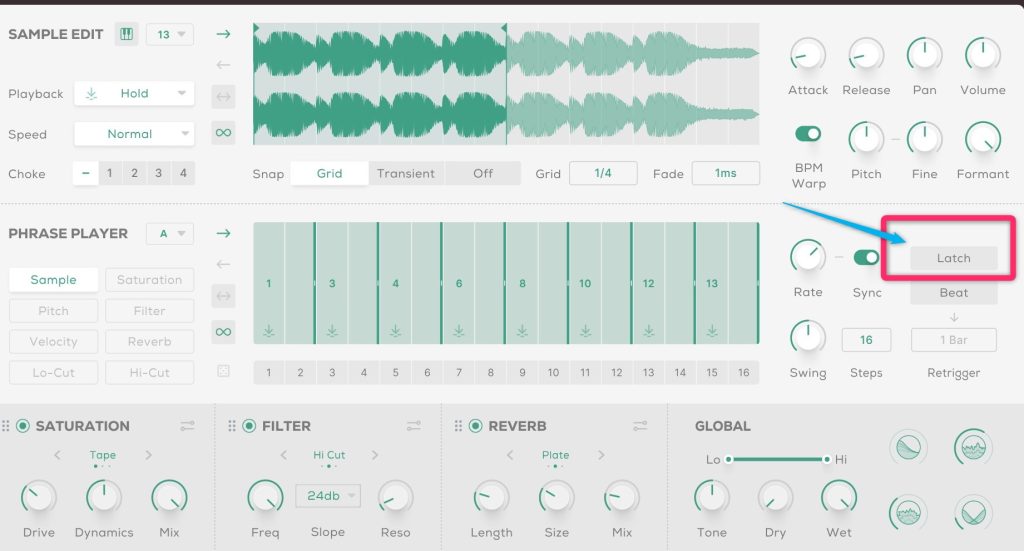Click the Latch button
This screenshot has width=1024, height=551.
point(953,258)
